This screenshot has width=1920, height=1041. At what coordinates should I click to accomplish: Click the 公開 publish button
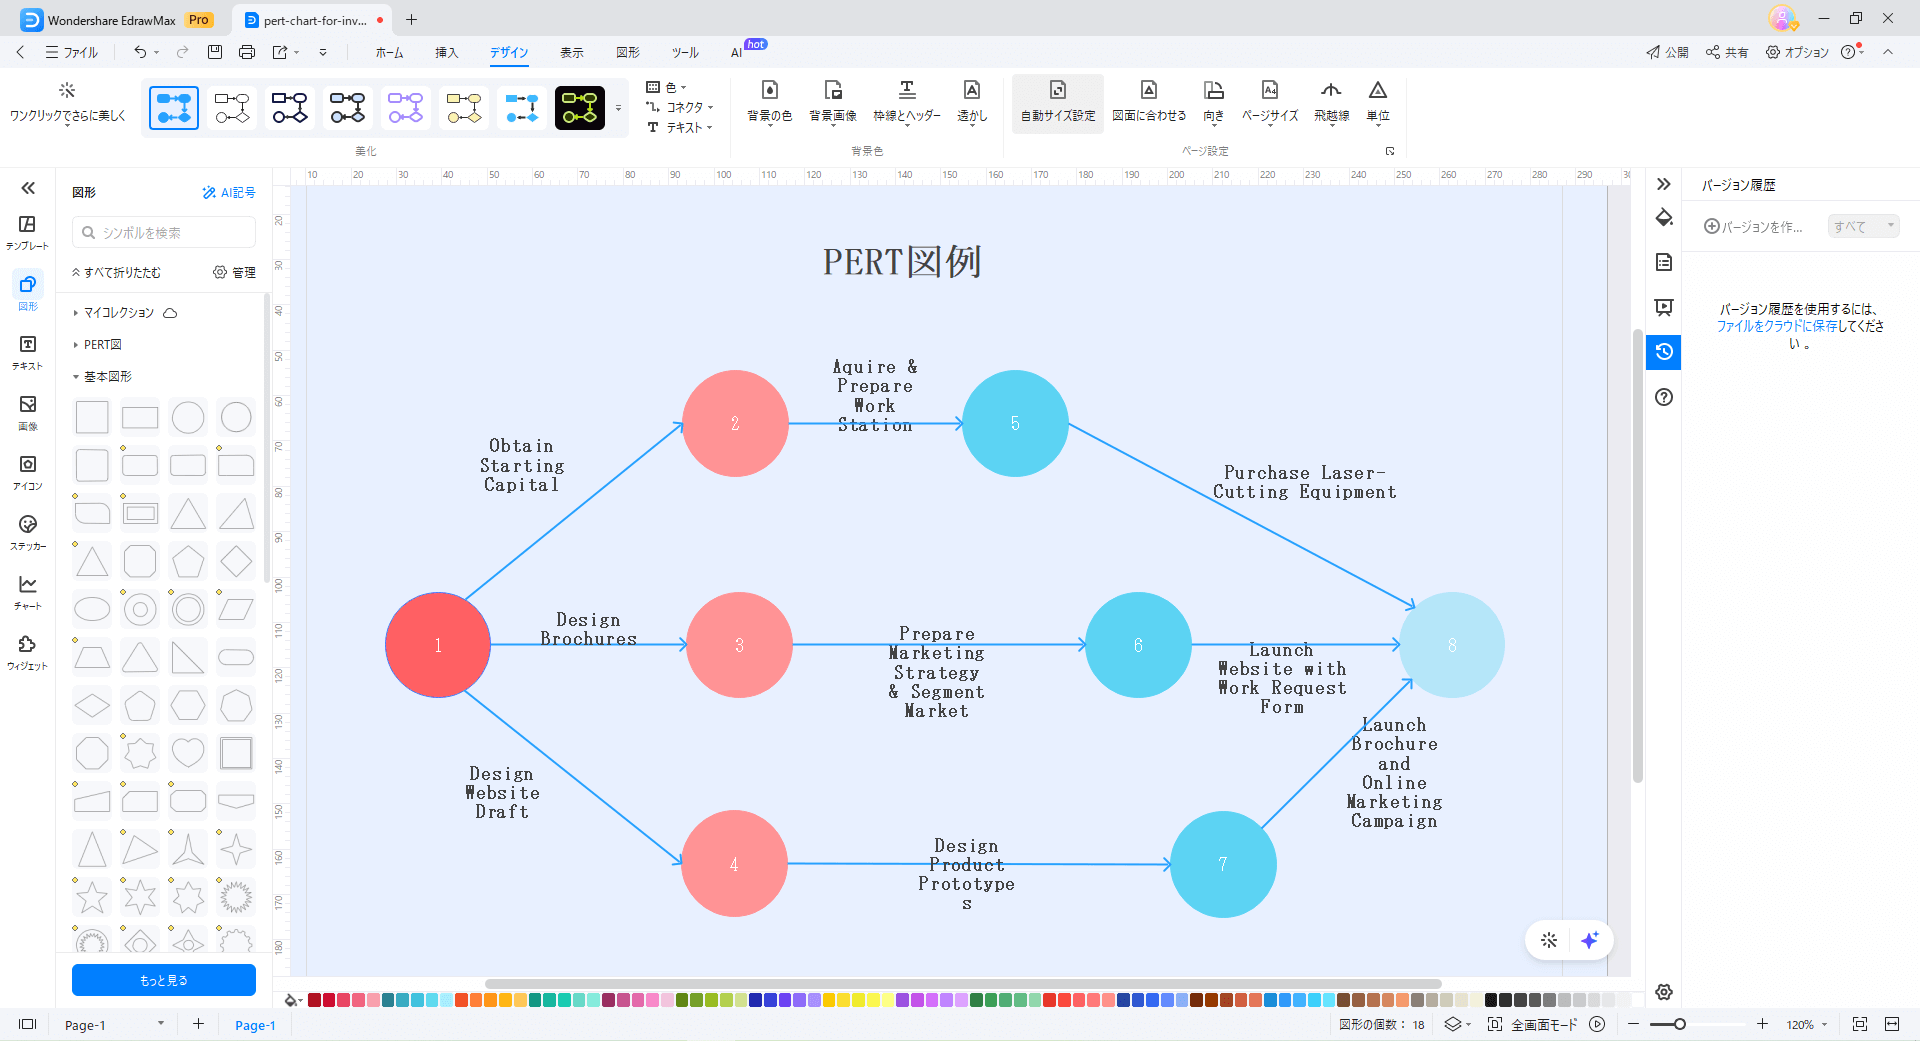(1667, 52)
